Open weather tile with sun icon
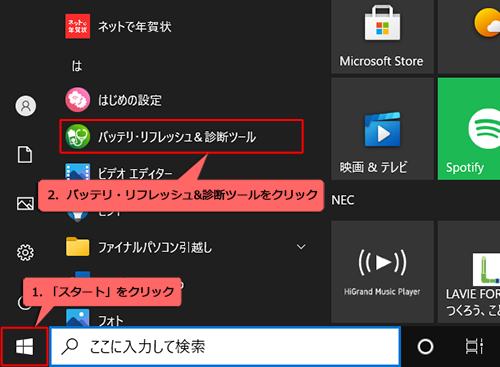Image resolution: width=500 pixels, height=367 pixels. click(x=469, y=37)
